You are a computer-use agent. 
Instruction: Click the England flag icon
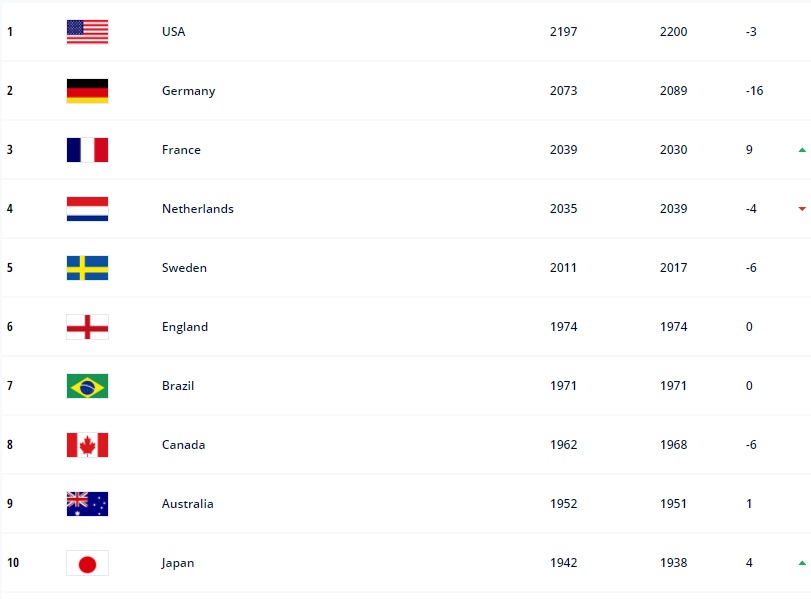87,327
